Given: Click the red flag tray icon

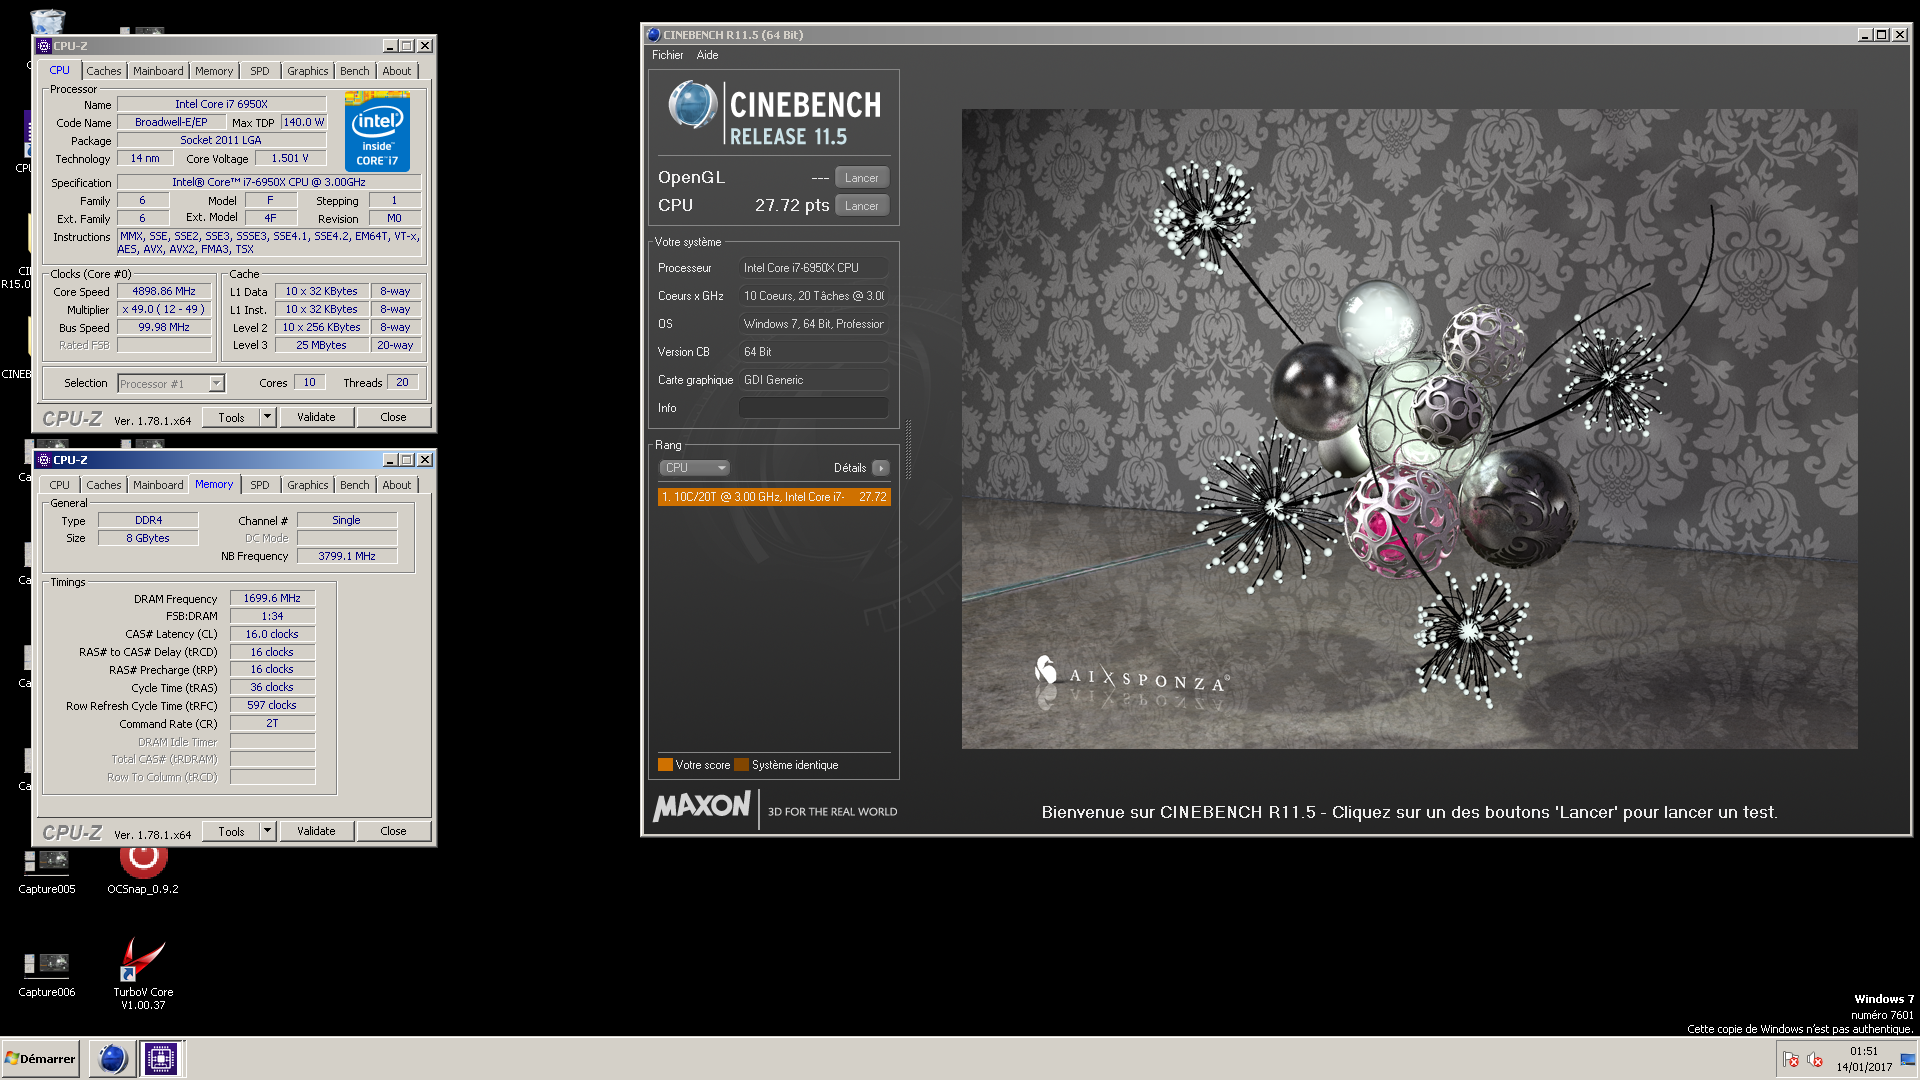Looking at the screenshot, I should tap(1791, 1060).
